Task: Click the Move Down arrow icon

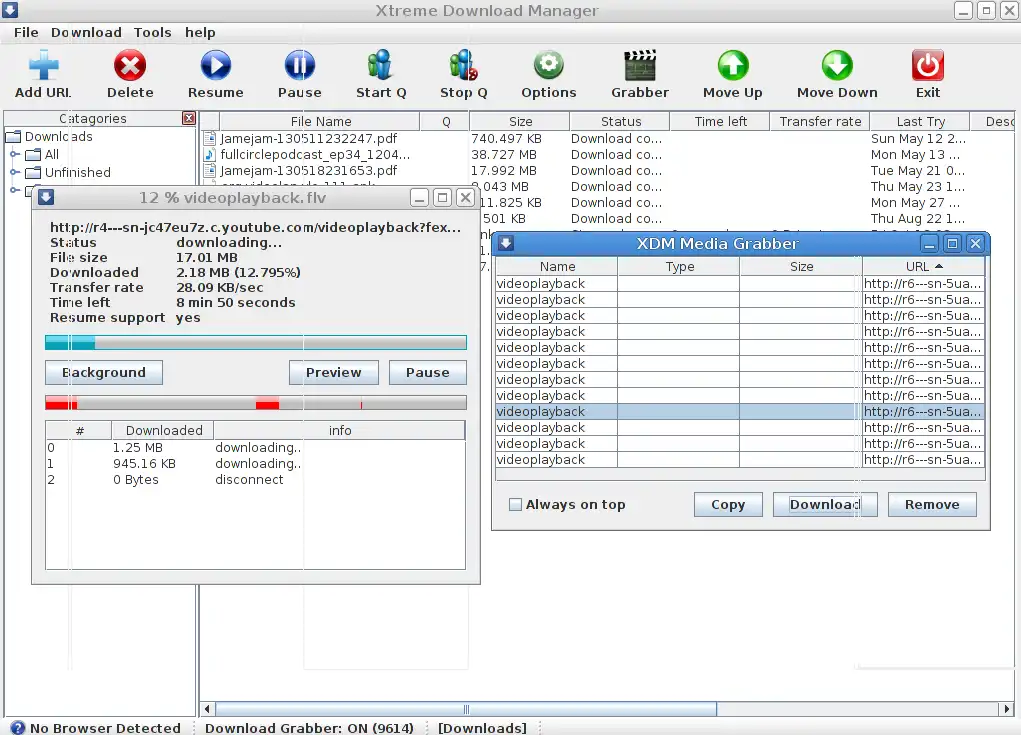Action: 837,66
